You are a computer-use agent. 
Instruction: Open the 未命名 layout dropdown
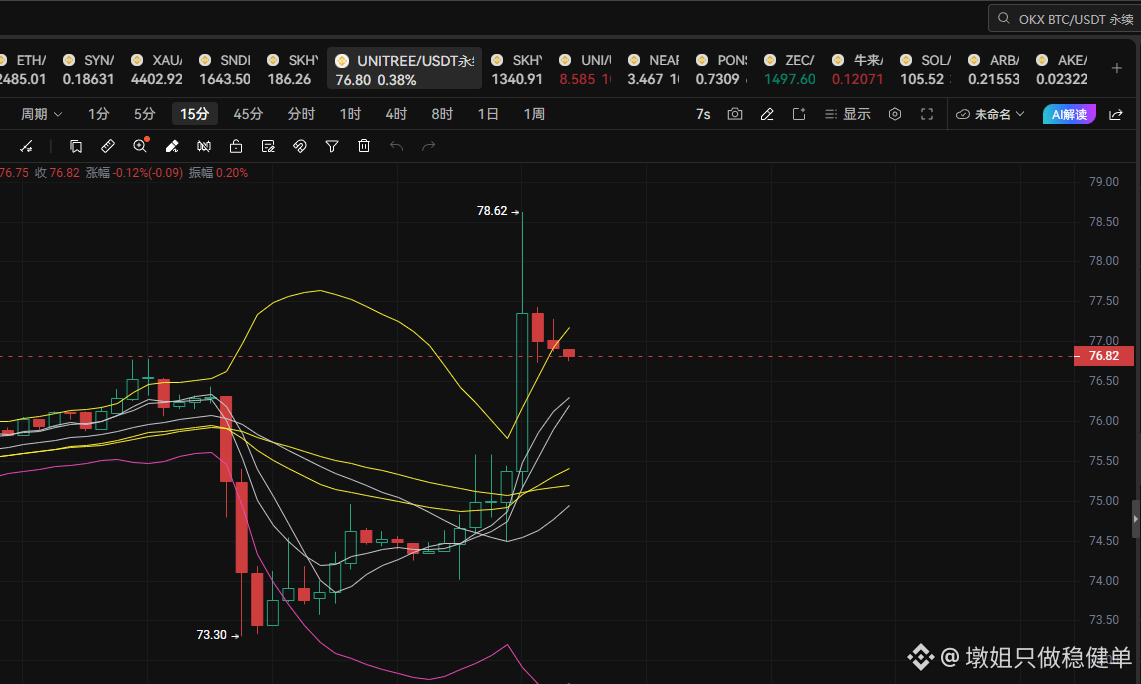coord(990,114)
